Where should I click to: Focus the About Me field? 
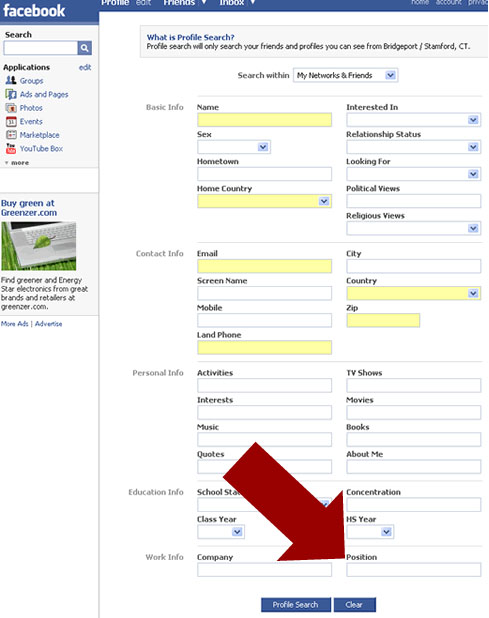413,467
